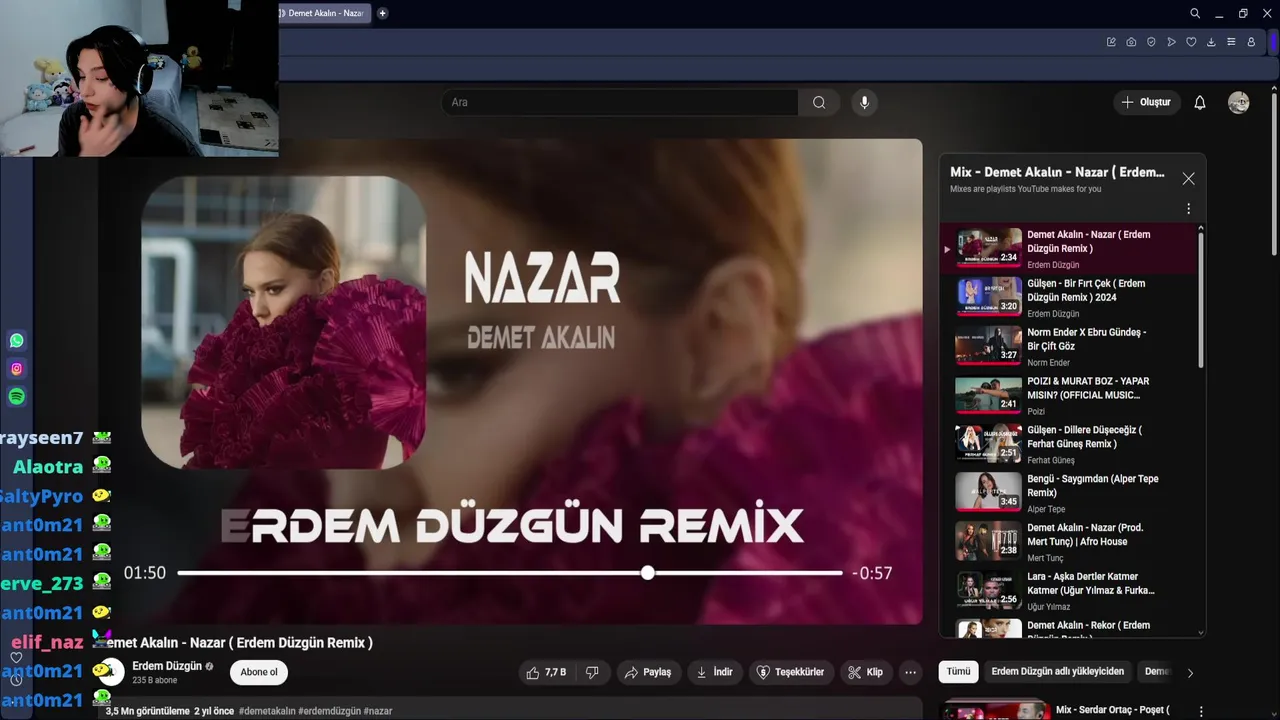Select currently playing Nazar Erdem Düzgün Remix entry
This screenshot has height=720, width=1280.
click(x=1070, y=248)
